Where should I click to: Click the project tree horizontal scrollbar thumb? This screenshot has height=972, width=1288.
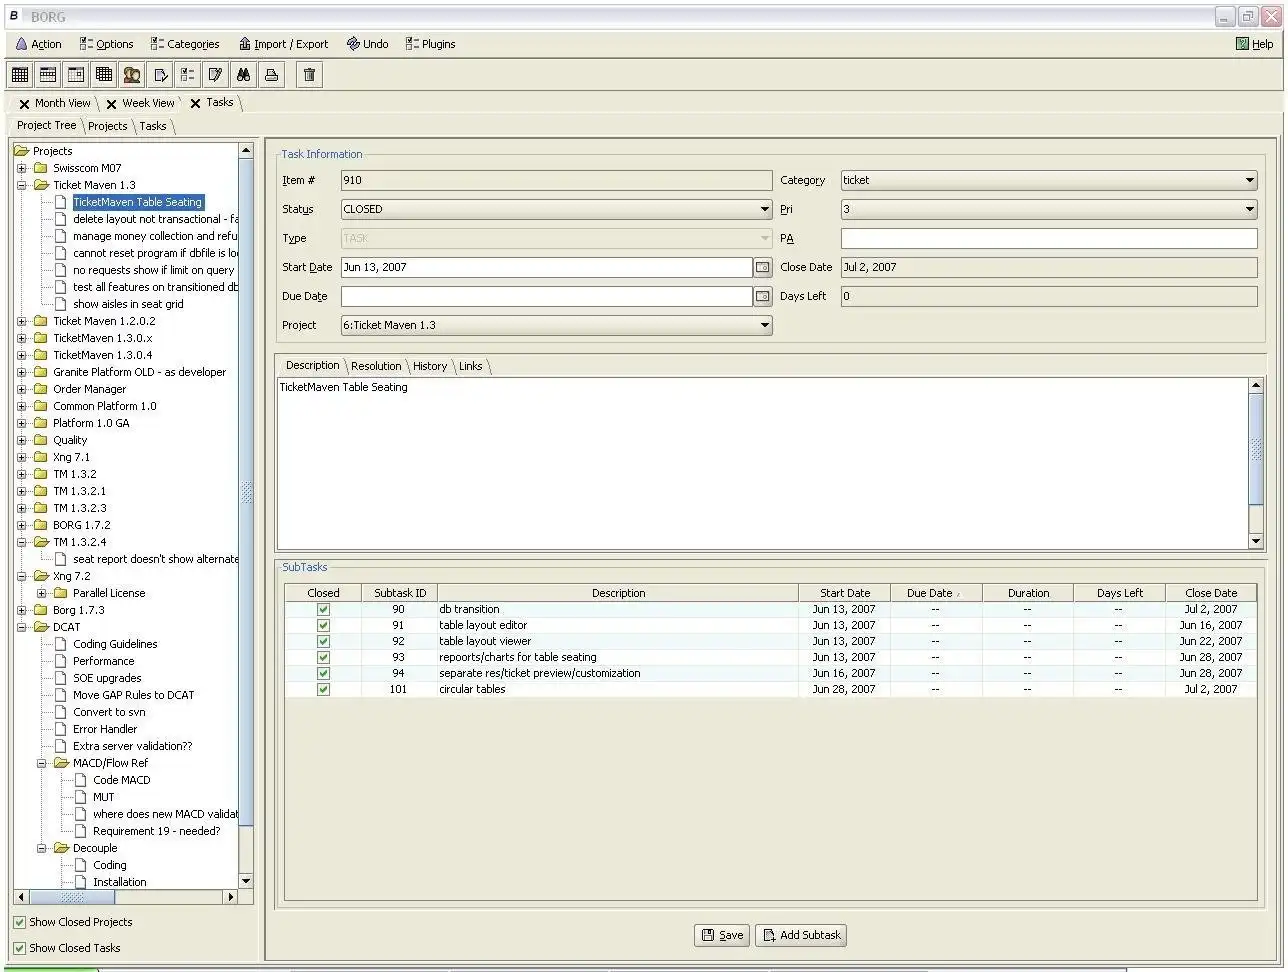point(72,897)
